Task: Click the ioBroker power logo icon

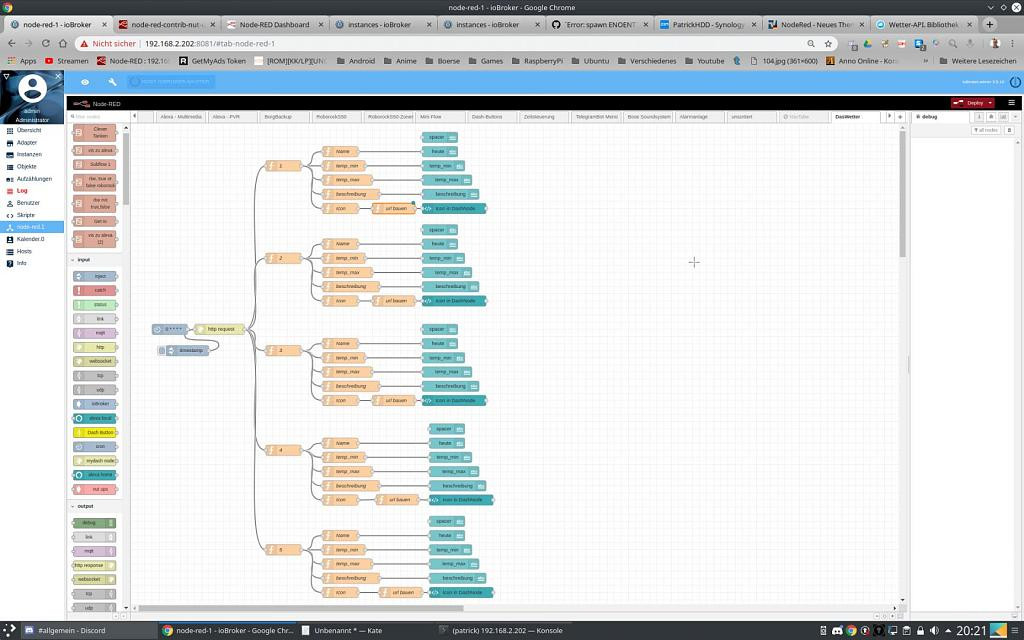Action: 1015,82
